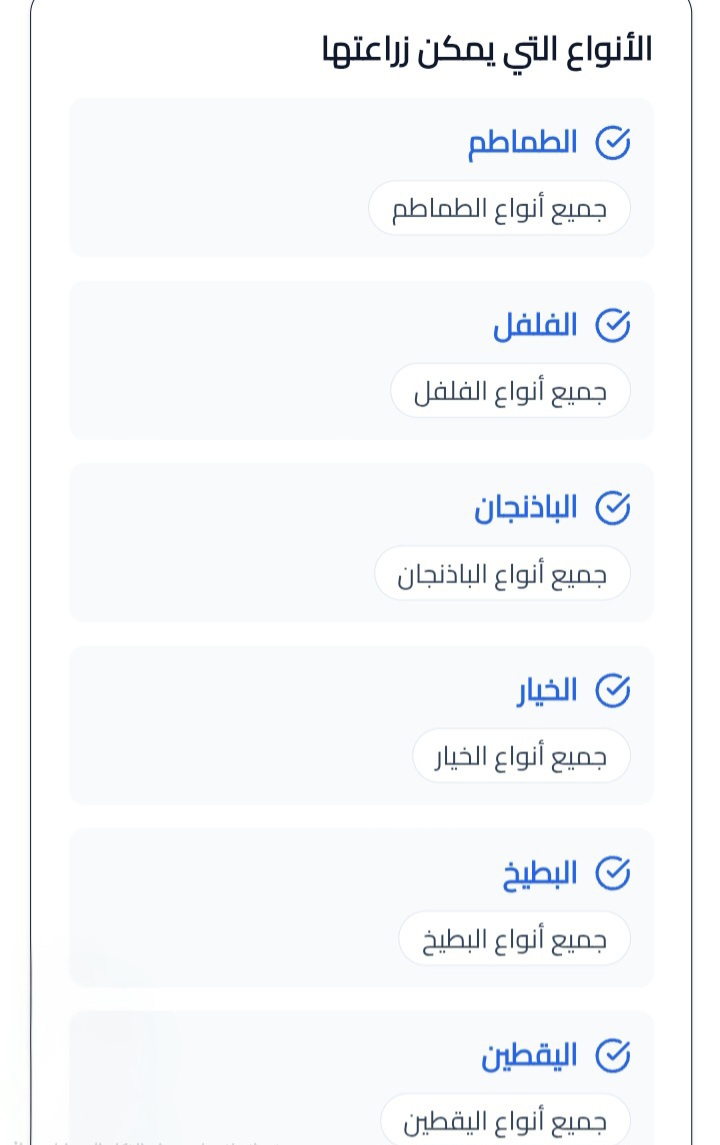The height and width of the screenshot is (1145, 720).
Task: Open the اليقطين category heading
Action: 529,1055
